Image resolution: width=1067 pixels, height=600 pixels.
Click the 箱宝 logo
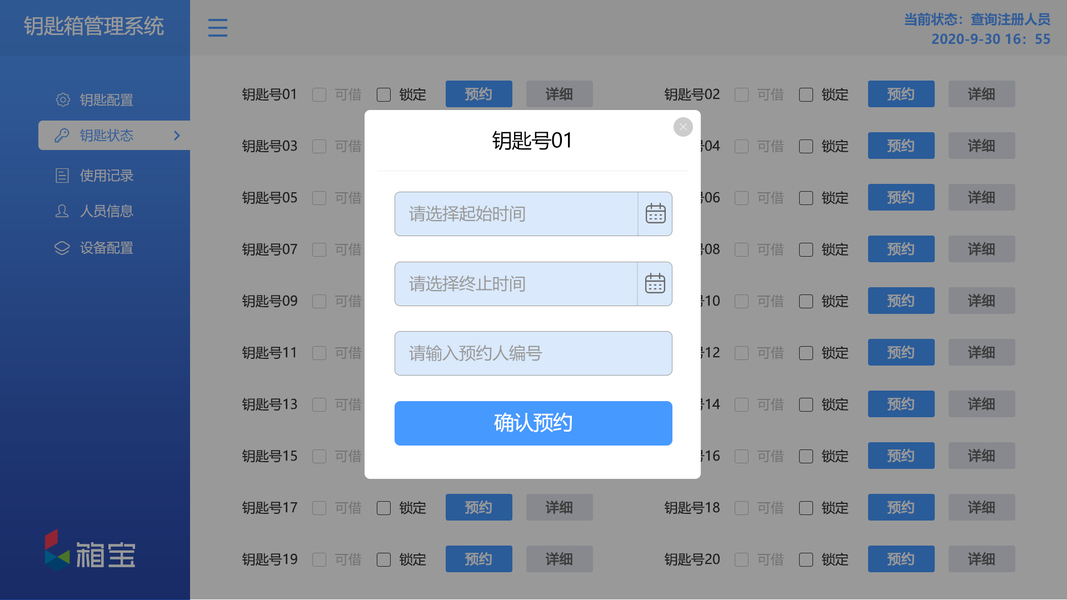(90, 550)
